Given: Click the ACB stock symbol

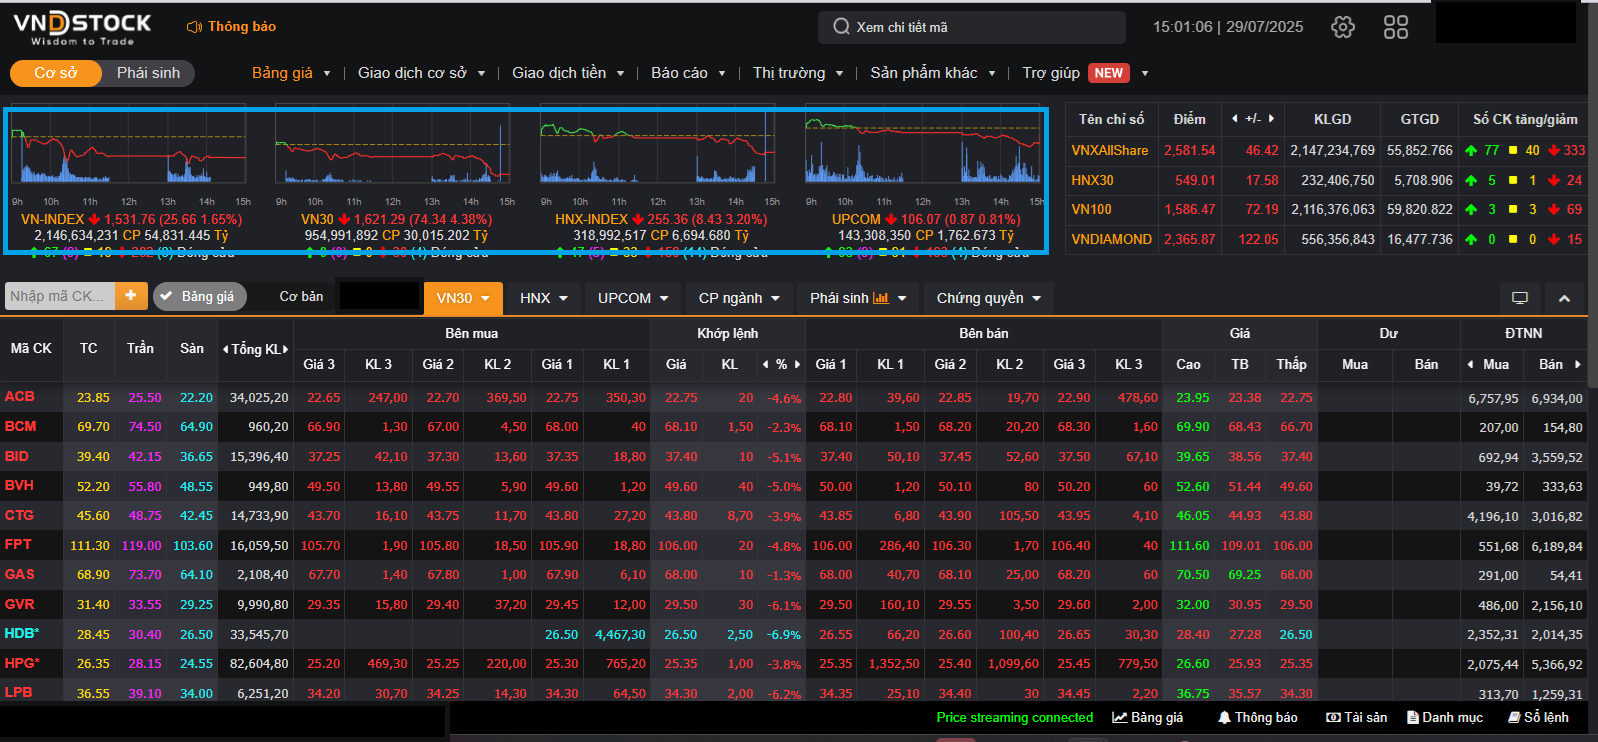Looking at the screenshot, I should click(20, 397).
